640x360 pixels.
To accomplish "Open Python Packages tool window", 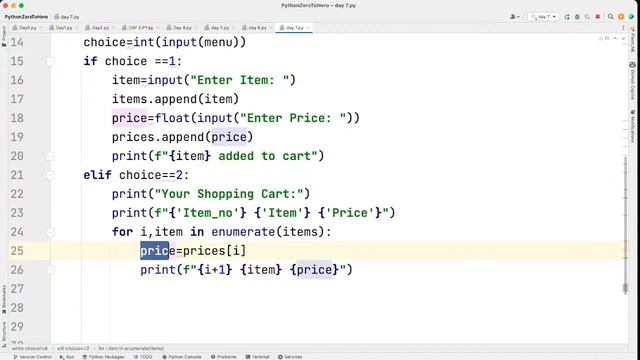I will [103, 357].
